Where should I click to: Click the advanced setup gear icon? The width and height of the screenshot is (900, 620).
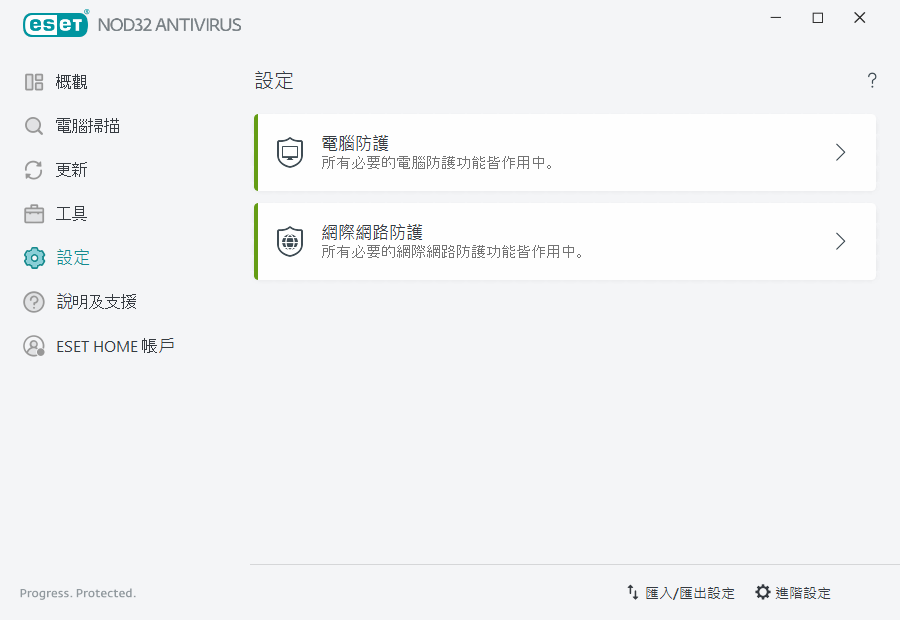(x=763, y=593)
